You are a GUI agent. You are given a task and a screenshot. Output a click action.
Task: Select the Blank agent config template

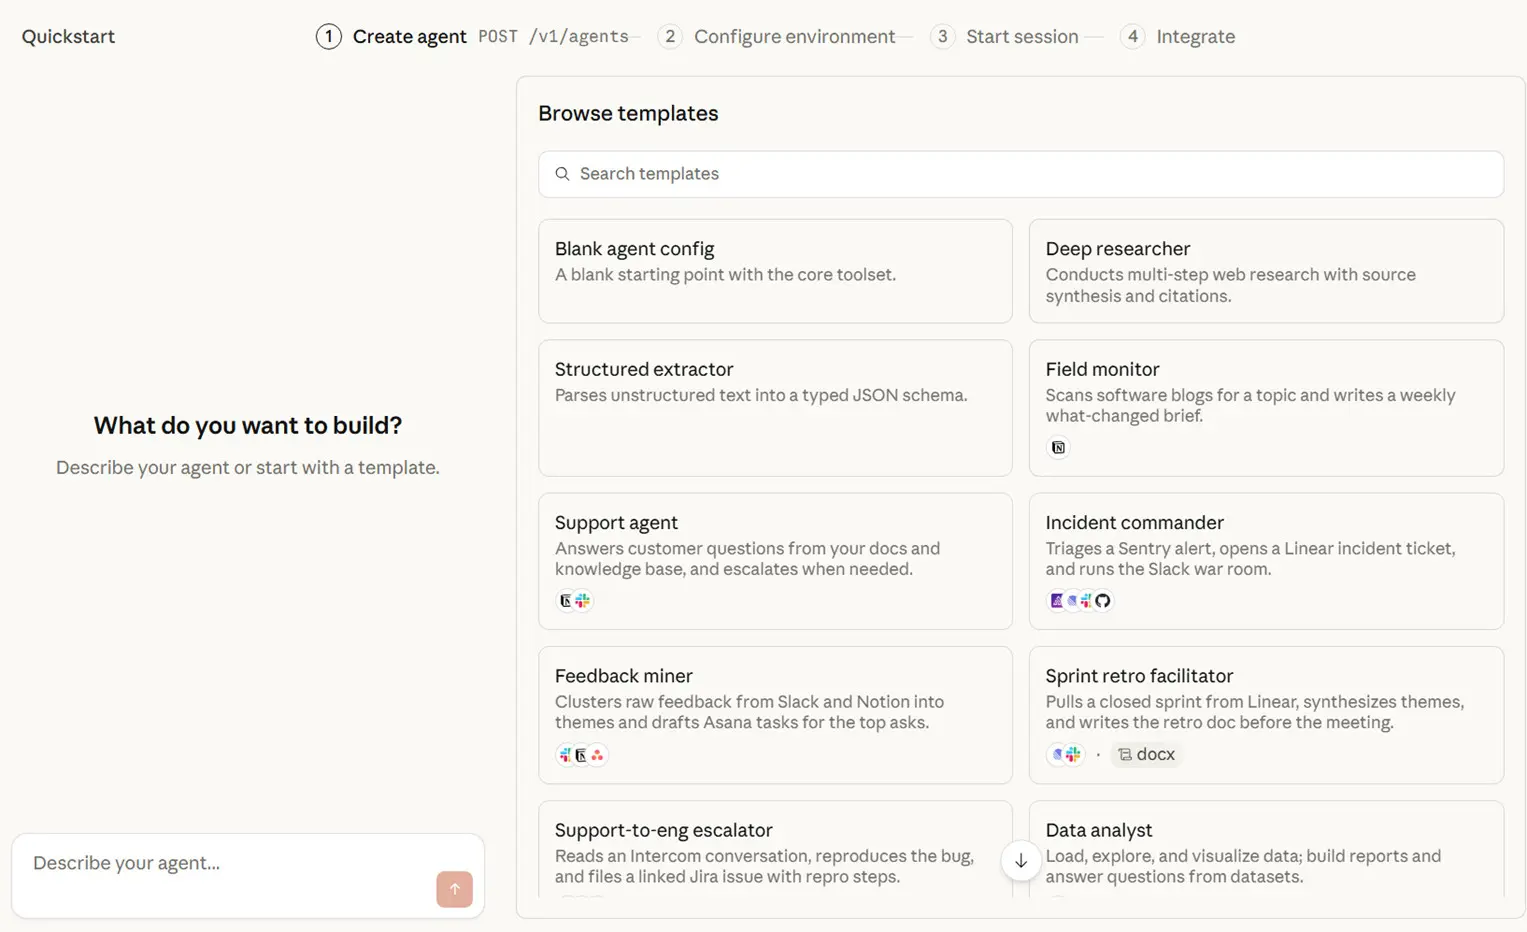(x=775, y=271)
